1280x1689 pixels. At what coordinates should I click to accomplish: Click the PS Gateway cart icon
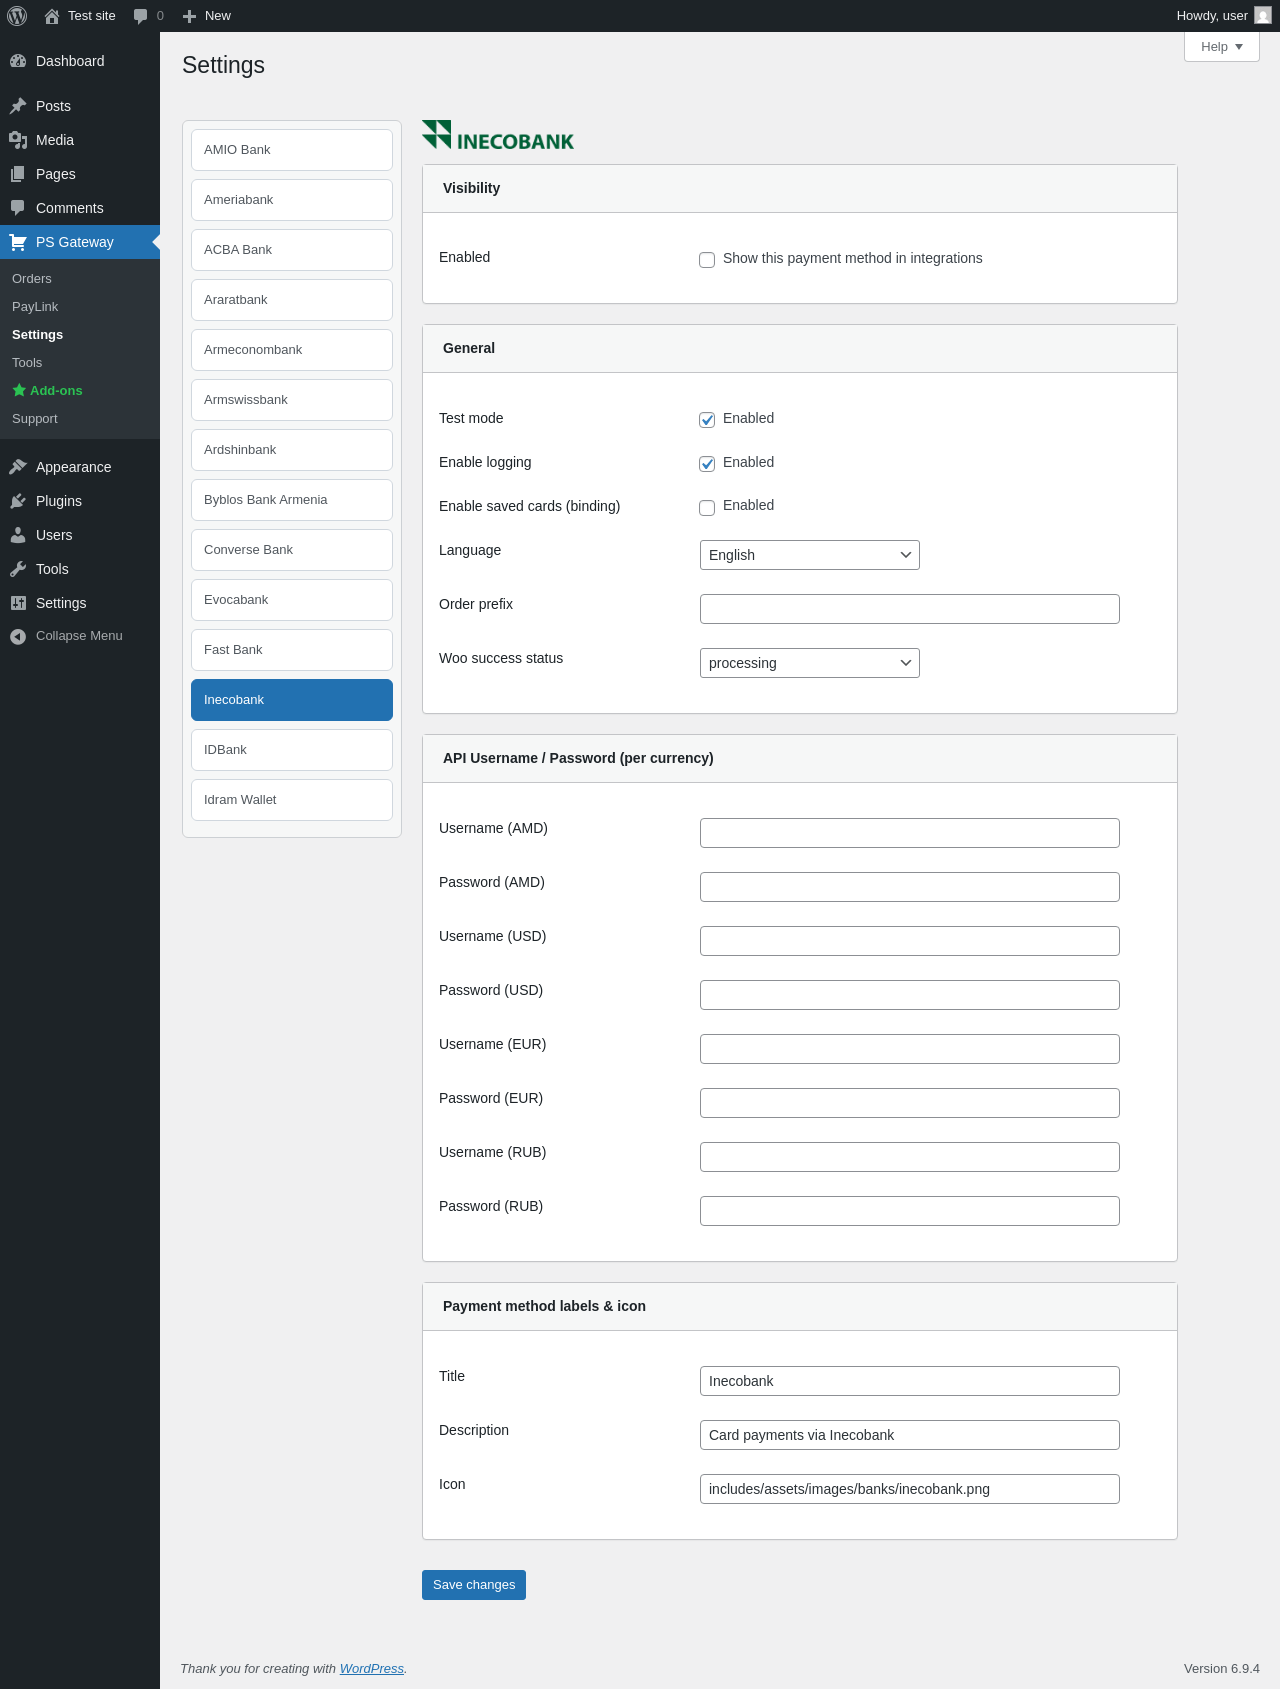(18, 242)
